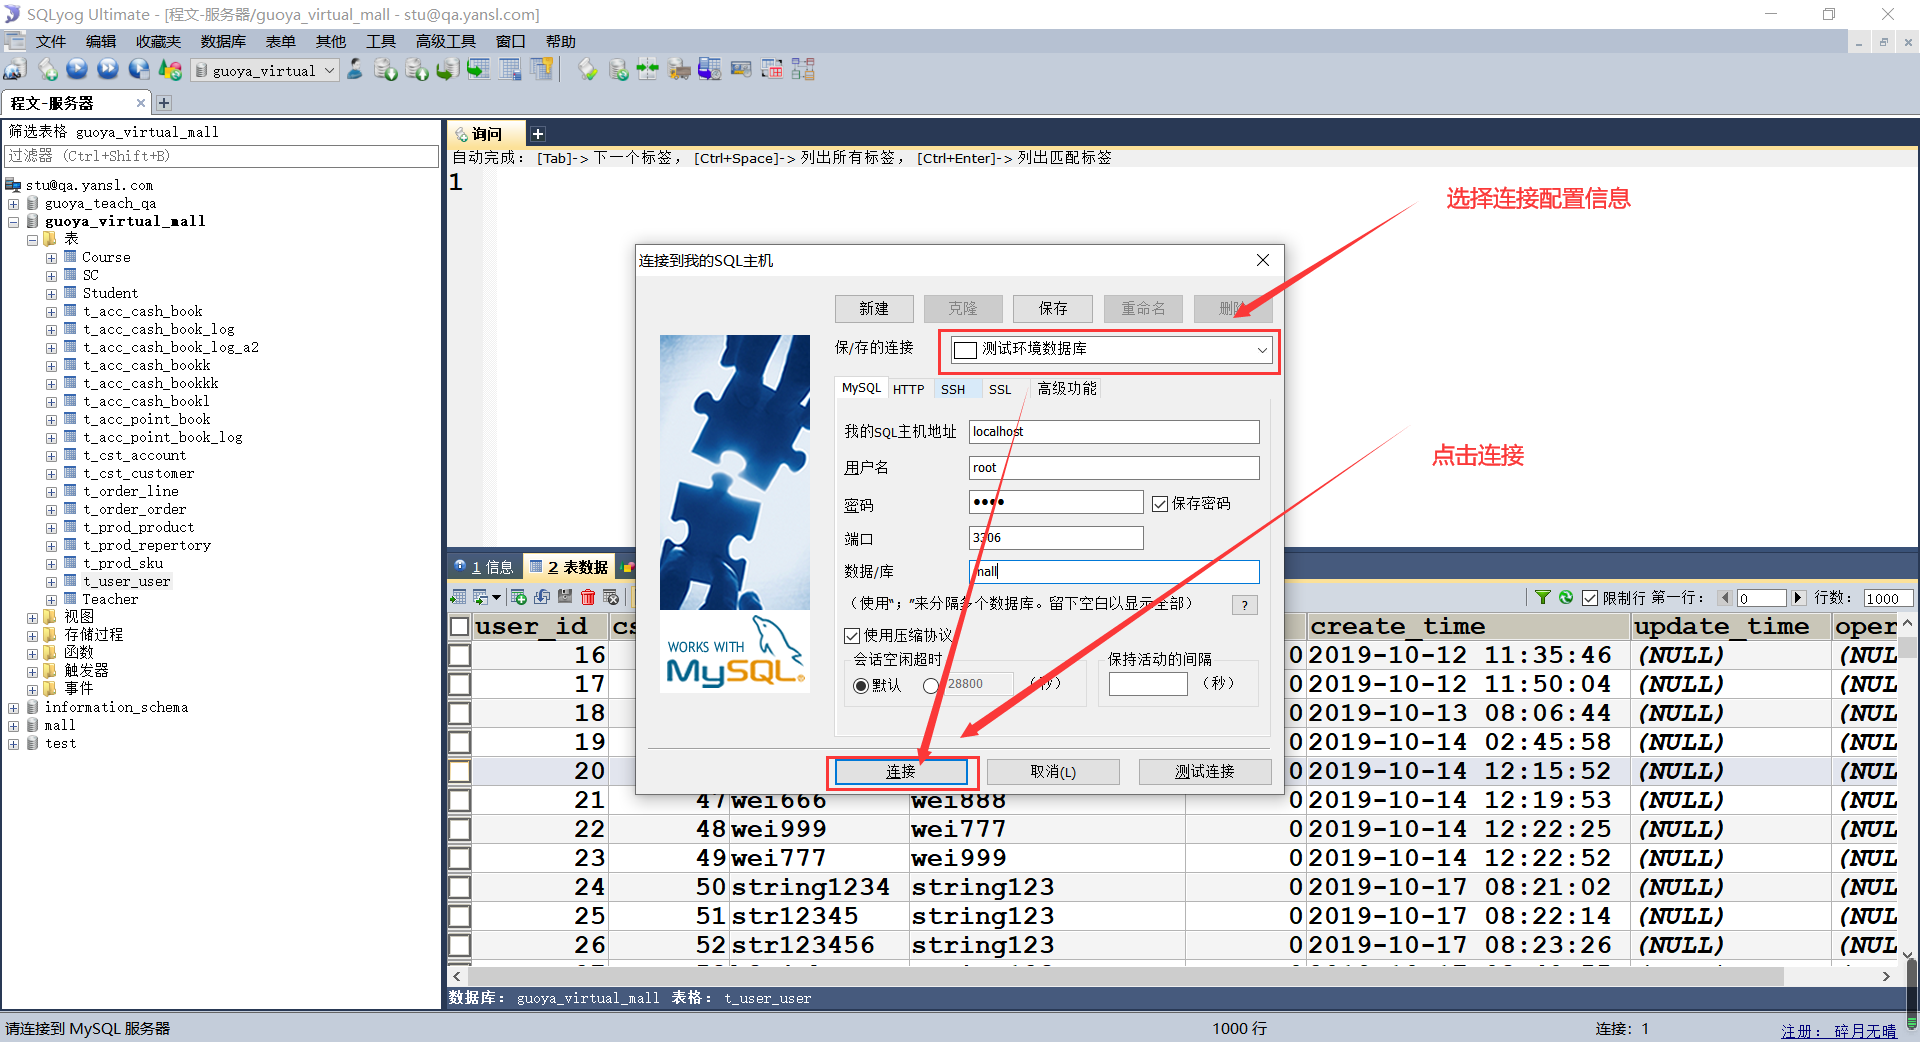Screen dimensions: 1920x1042
Task: Expand the 存储过程 folder node
Action: [x=32, y=636]
